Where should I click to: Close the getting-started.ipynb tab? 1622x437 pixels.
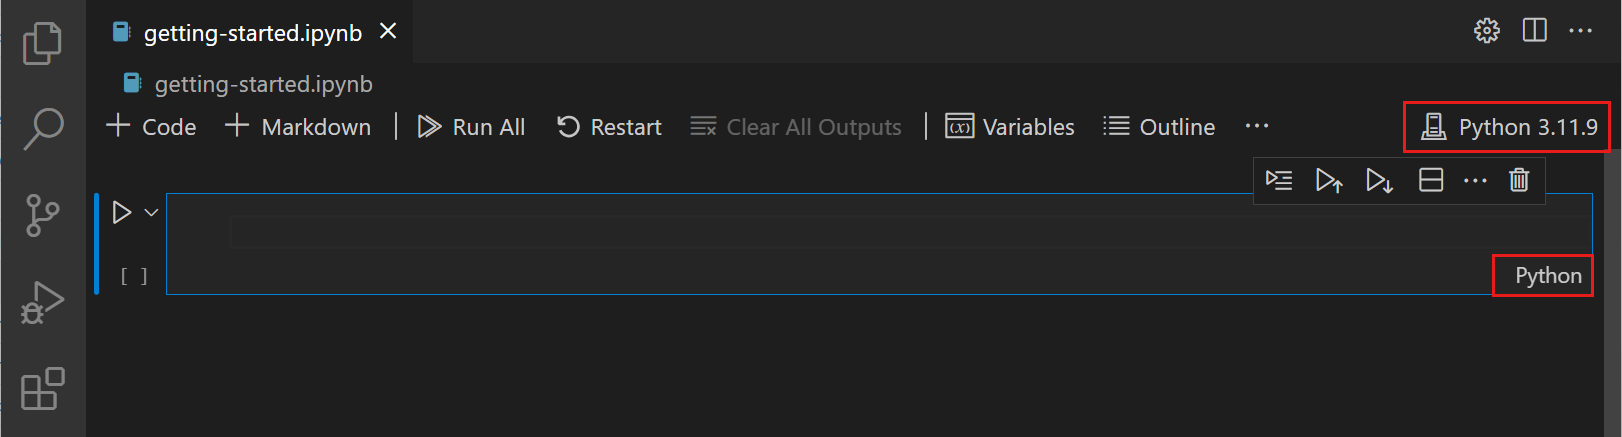(388, 32)
